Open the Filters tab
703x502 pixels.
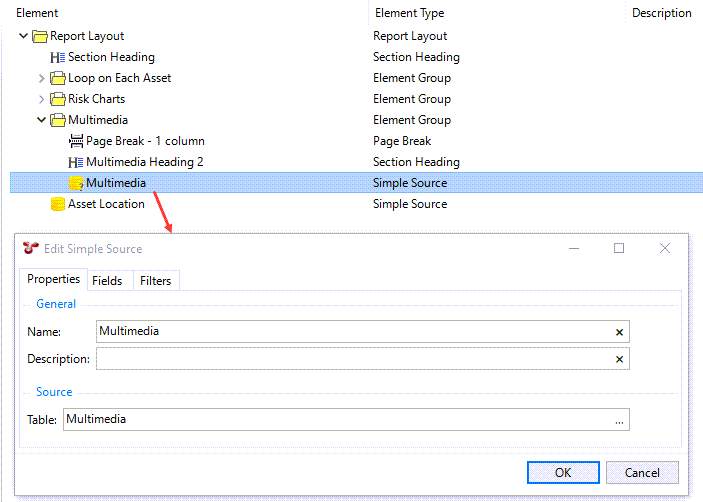pos(156,281)
